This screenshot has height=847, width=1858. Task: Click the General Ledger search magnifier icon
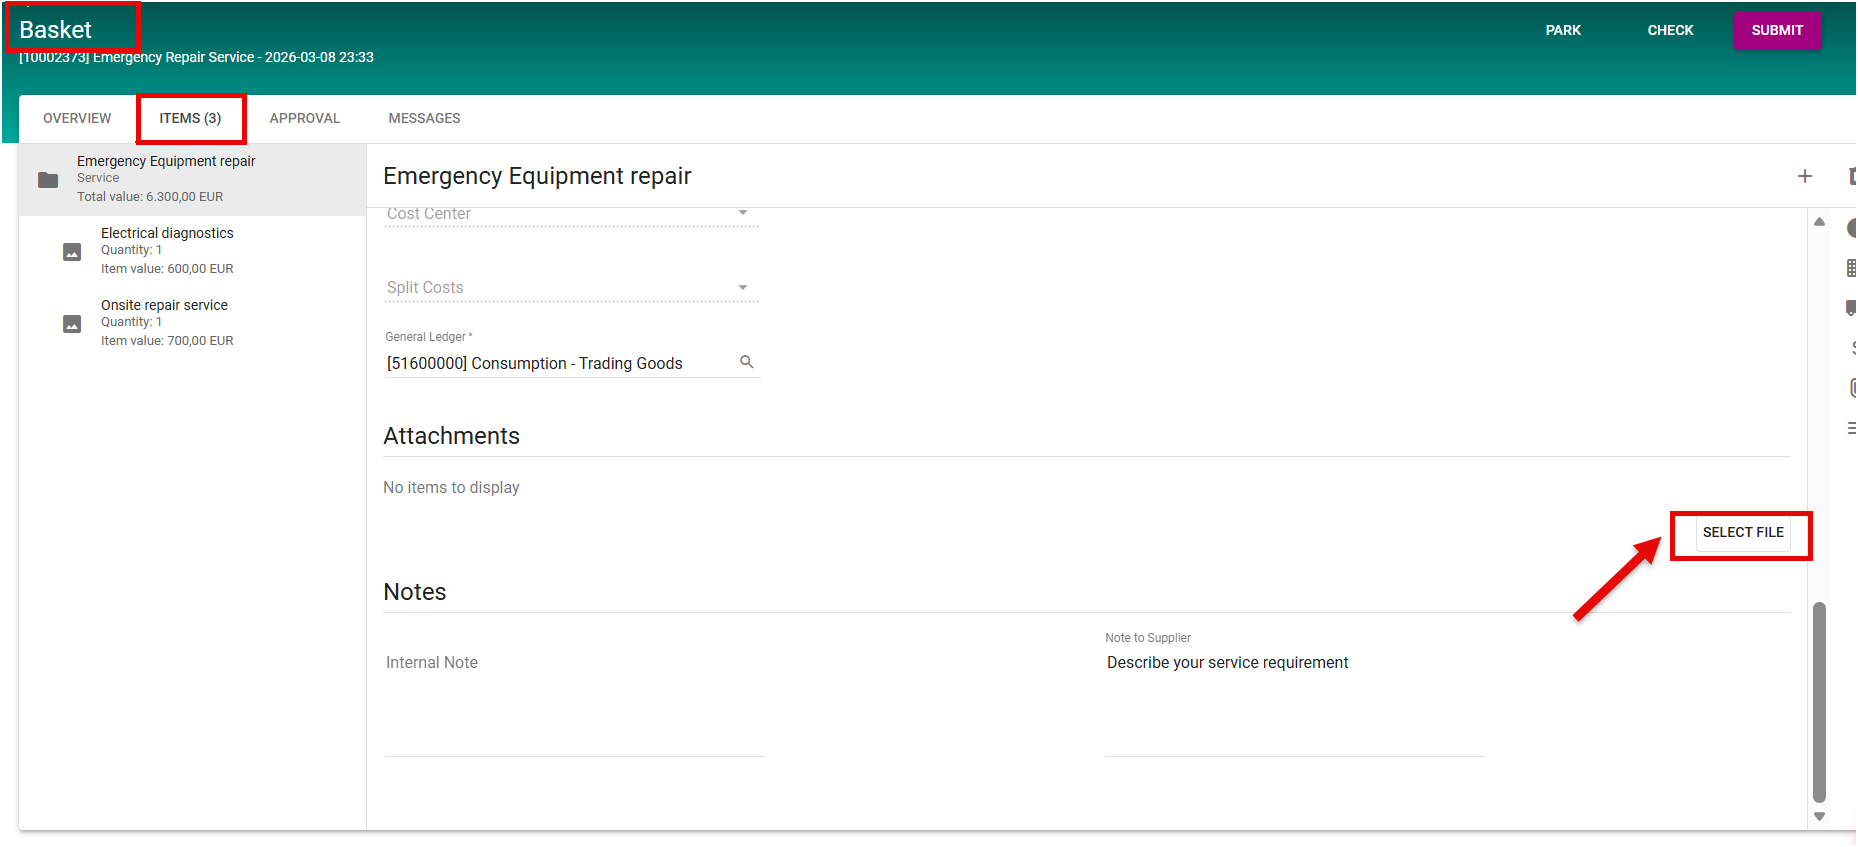[x=746, y=362]
